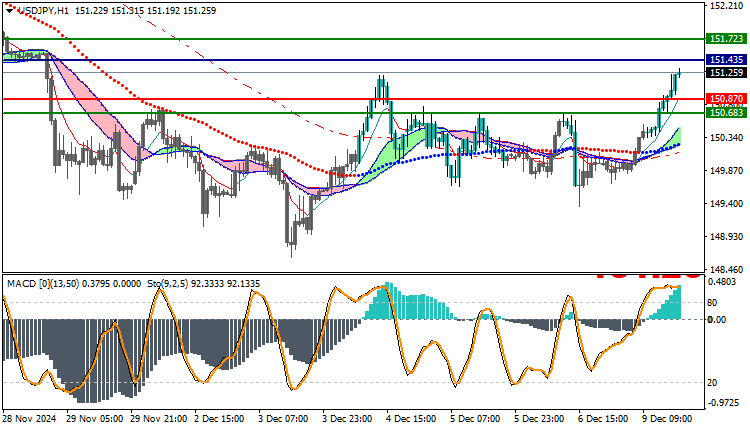Click the 5 Dec 23:00 time label

[x=540, y=419]
